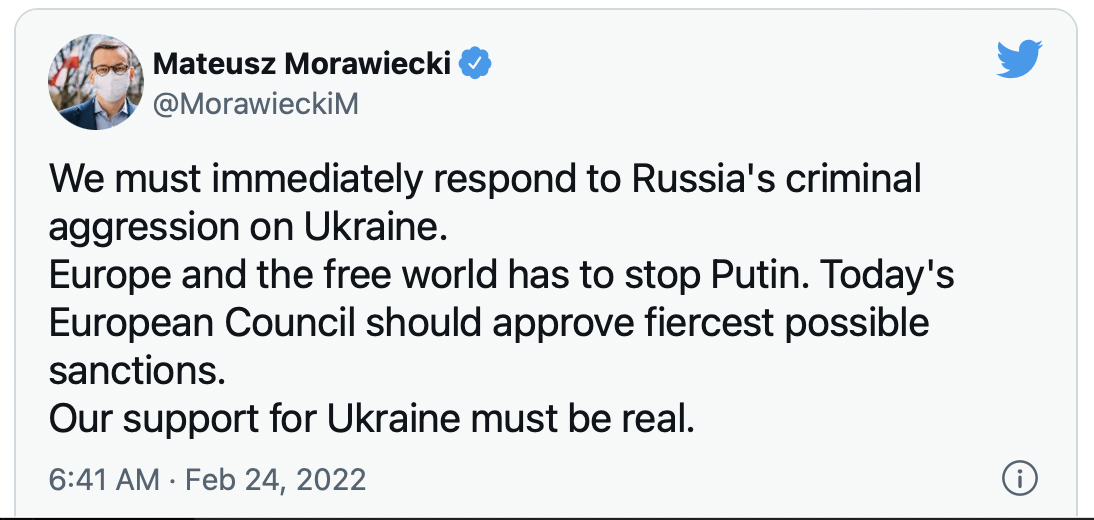The height and width of the screenshot is (520, 1094).
Task: Open the circled info icon
Action: click(x=1019, y=479)
